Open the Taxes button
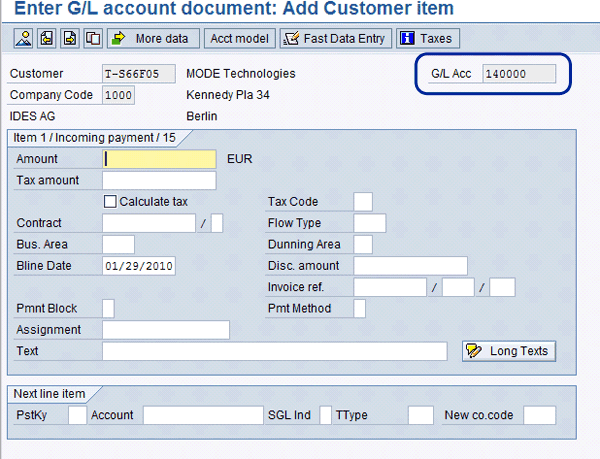The height and width of the screenshot is (459, 600). [425, 39]
